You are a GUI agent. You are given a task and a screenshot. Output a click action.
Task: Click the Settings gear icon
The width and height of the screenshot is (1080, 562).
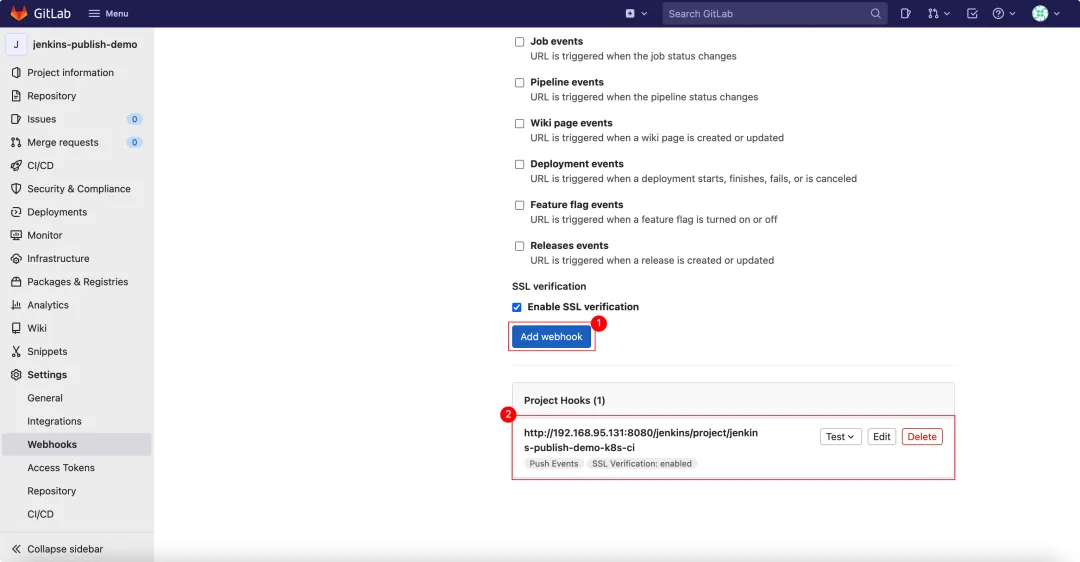[16, 375]
